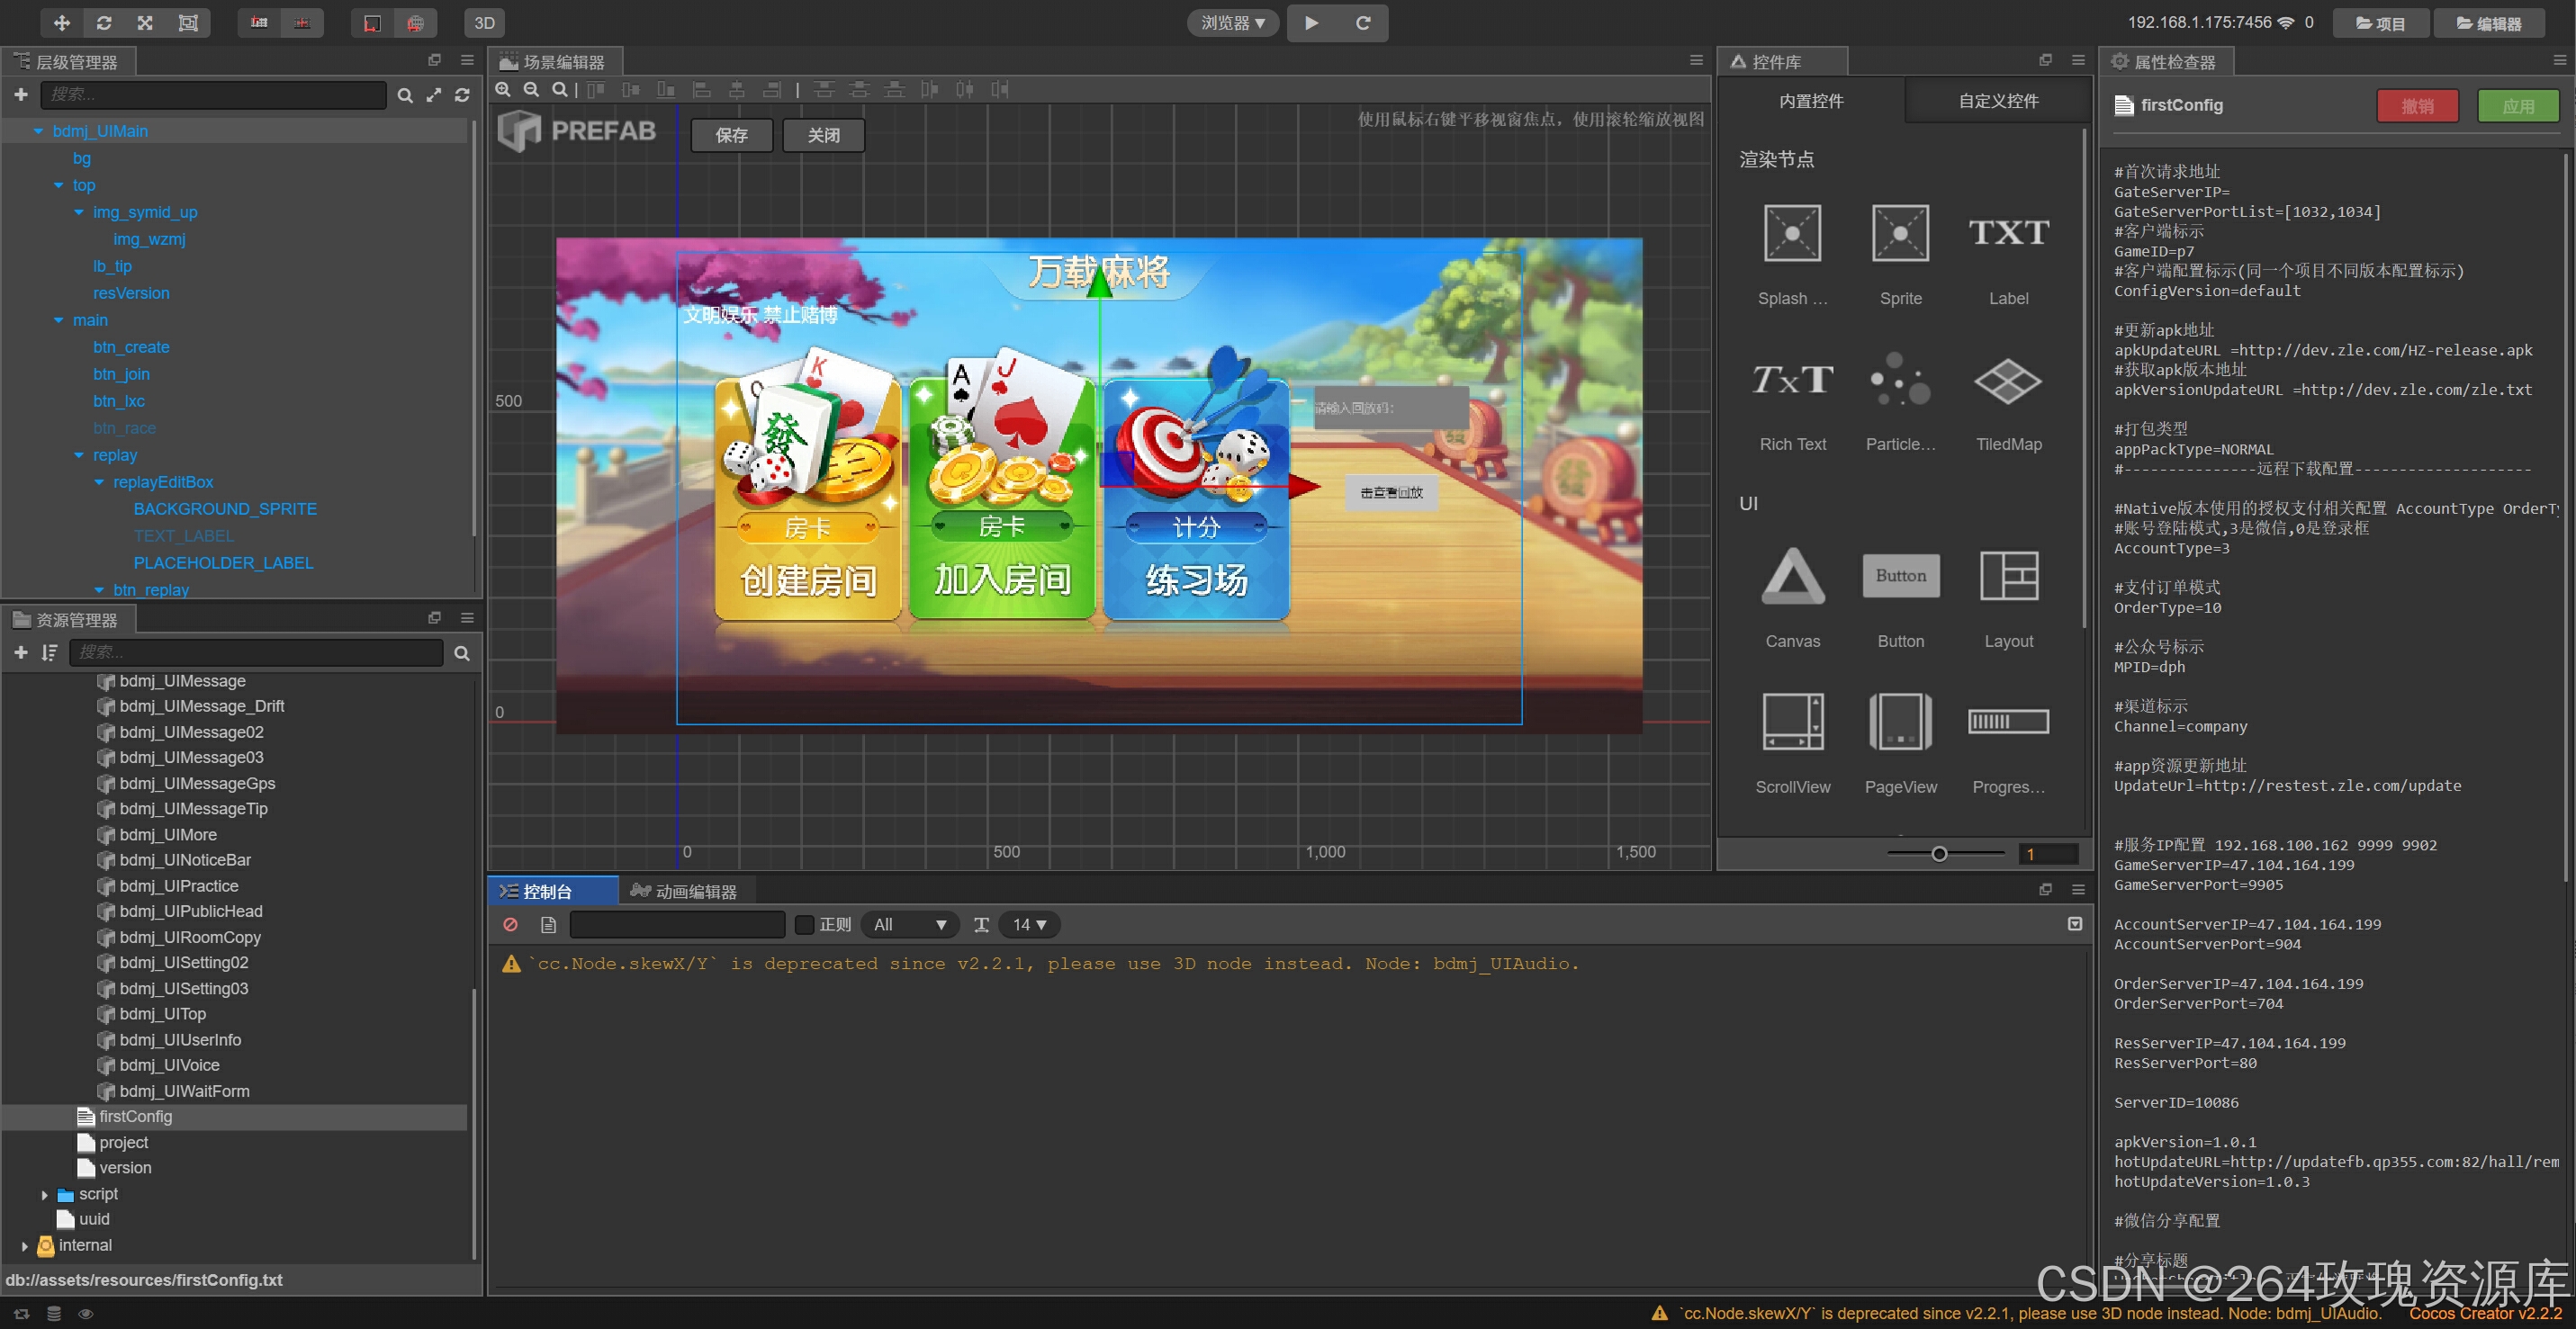Expand the script folder in assets
The height and width of the screenshot is (1329, 2576).
pos(44,1194)
